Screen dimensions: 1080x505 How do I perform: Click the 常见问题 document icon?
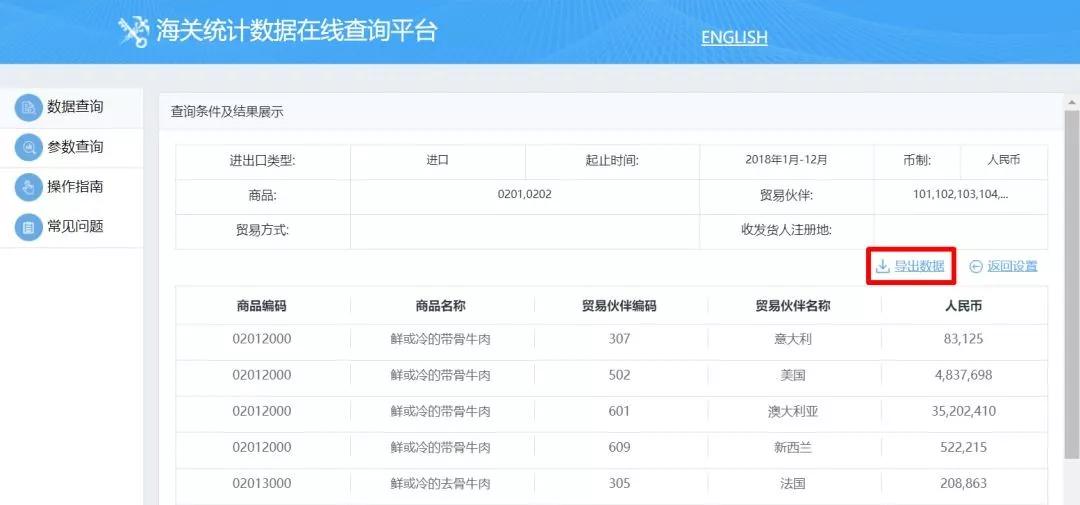tap(29, 227)
